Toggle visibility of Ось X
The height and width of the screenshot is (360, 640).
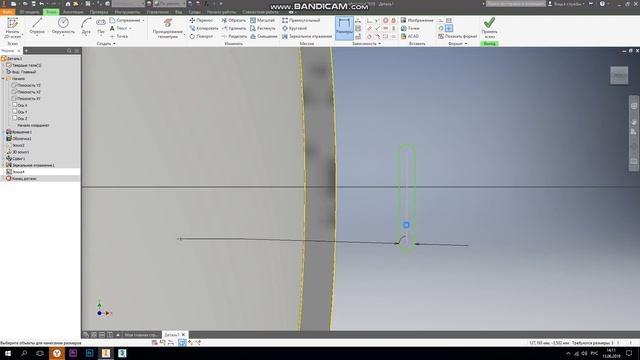click(x=20, y=105)
